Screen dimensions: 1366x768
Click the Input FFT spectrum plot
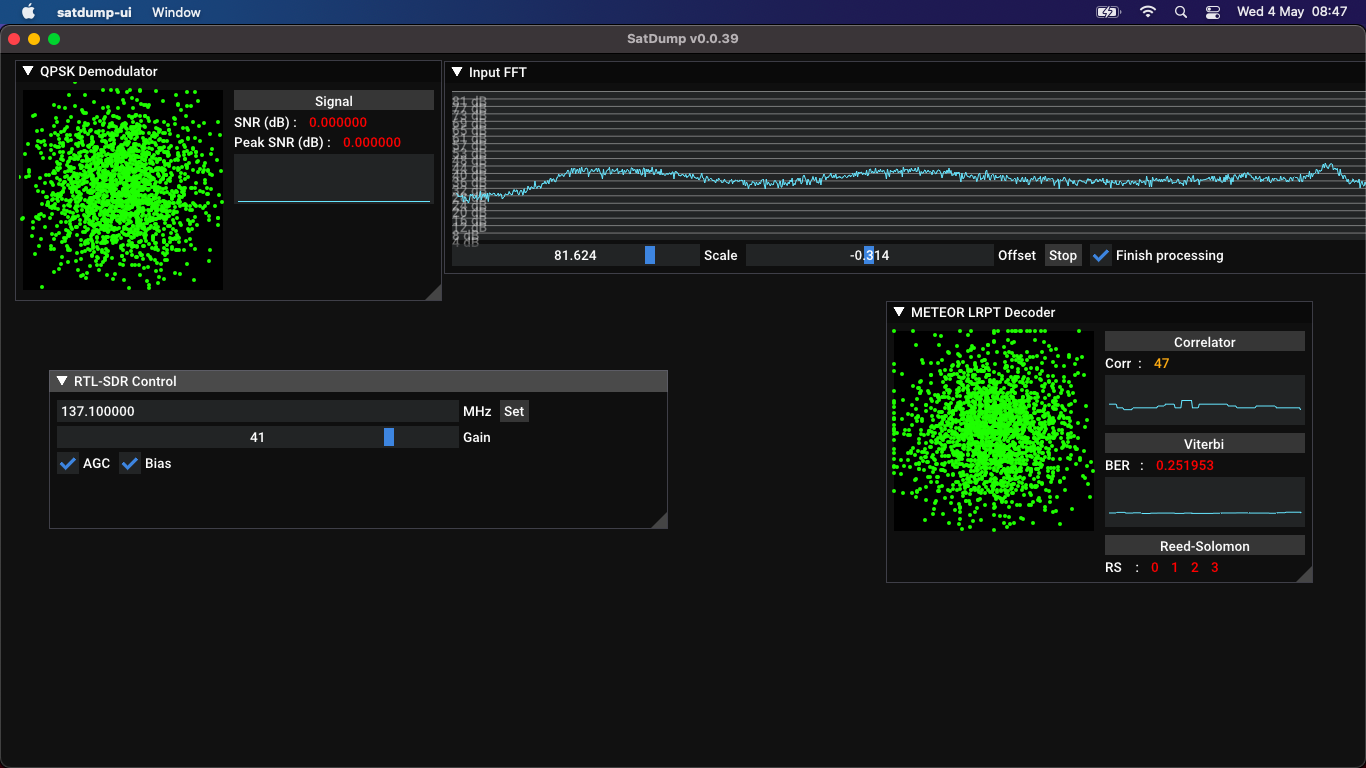point(908,166)
